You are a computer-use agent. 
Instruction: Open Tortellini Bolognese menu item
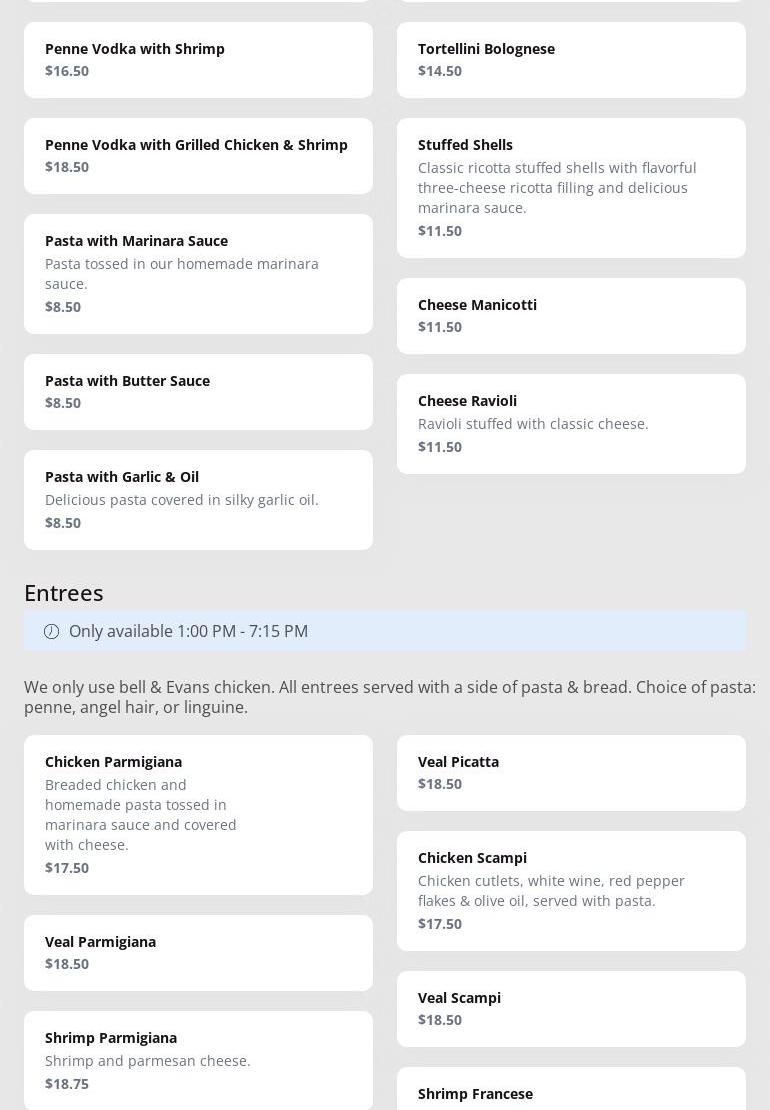click(x=571, y=60)
